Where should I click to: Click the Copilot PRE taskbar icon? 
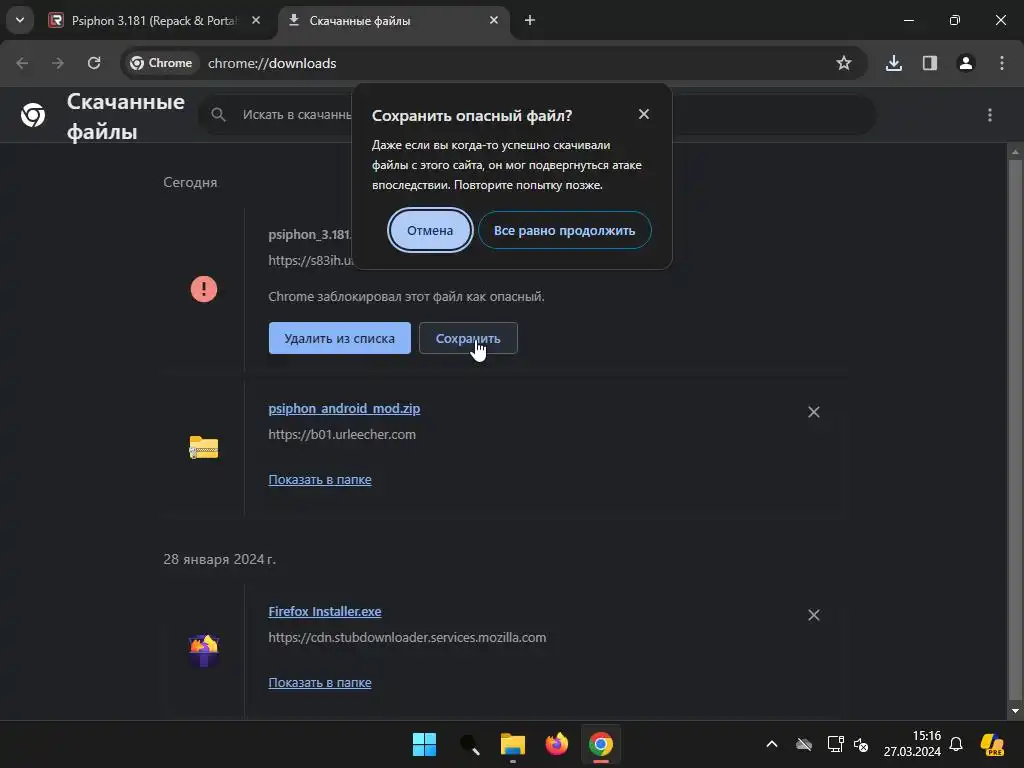tap(993, 744)
